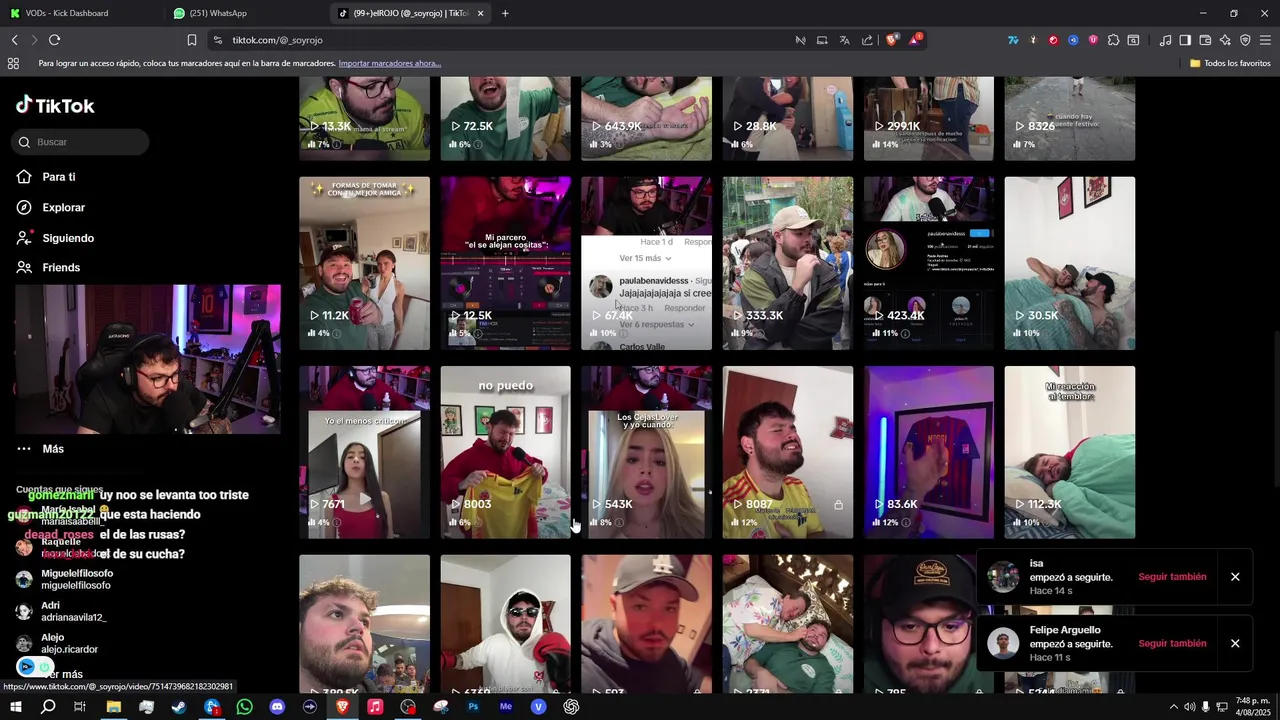Open the video with 423.4K views
This screenshot has height=720, width=1280.
tap(928, 263)
